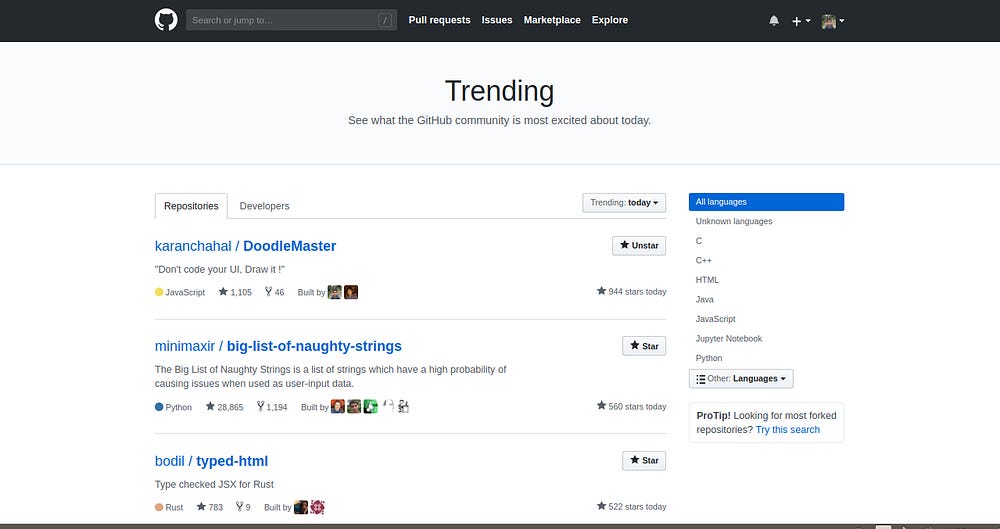Click first contributor avatar of big-list-of-naughty-strings
The width and height of the screenshot is (1000, 529).
click(338, 406)
